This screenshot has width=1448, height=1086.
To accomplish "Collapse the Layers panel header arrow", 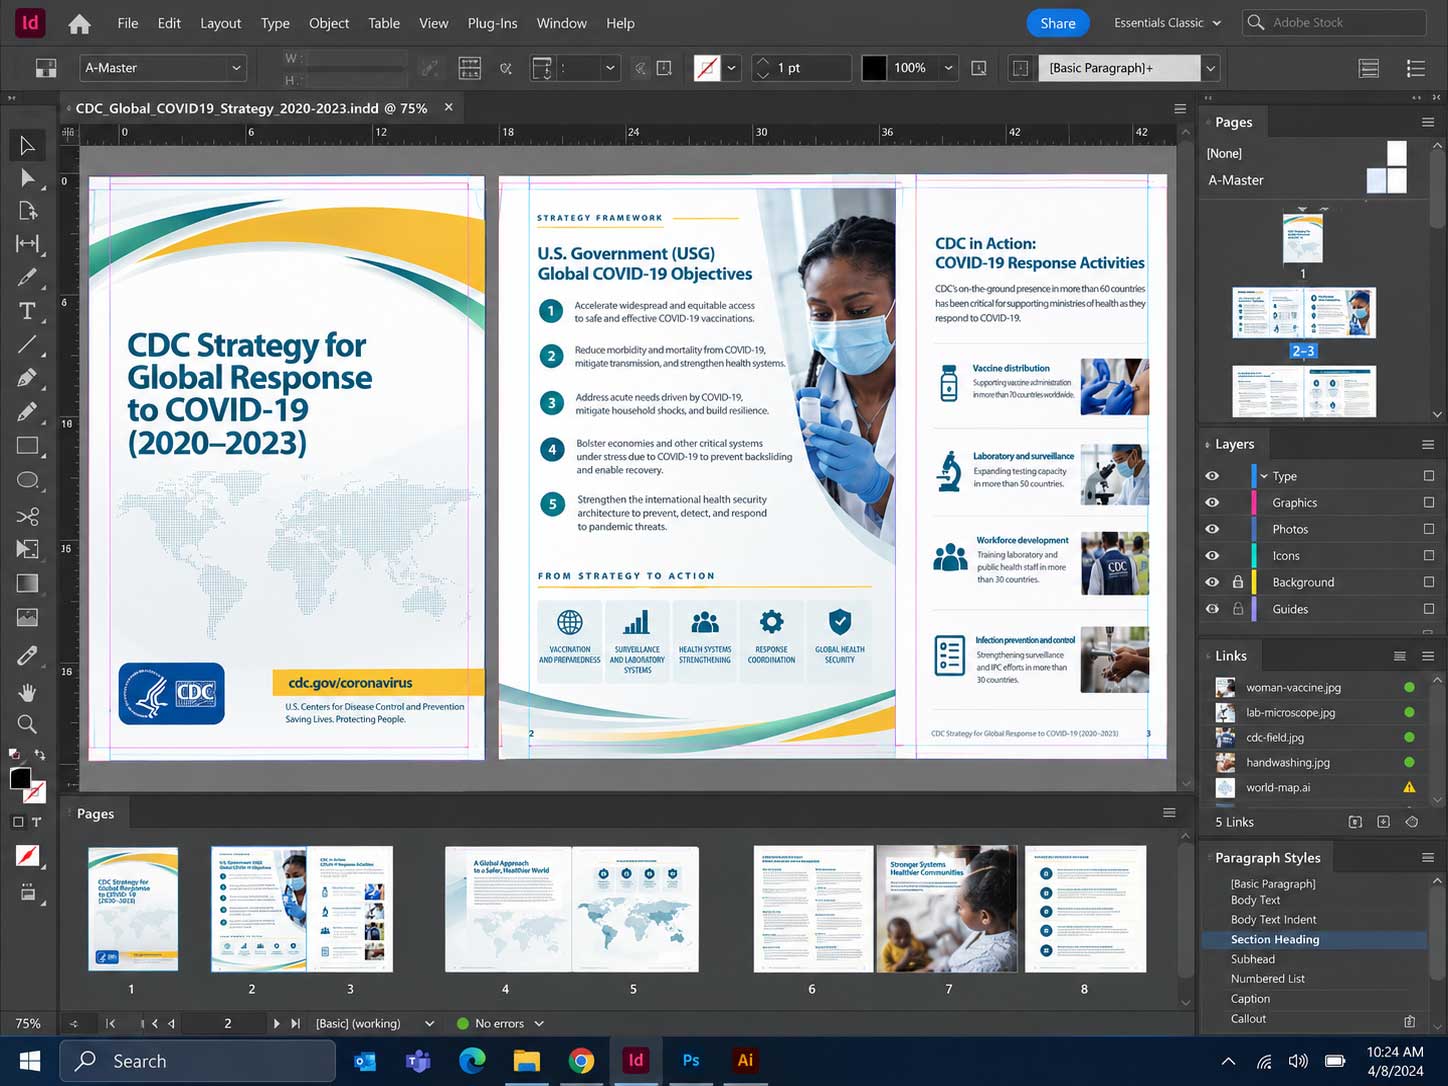I will (1206, 444).
